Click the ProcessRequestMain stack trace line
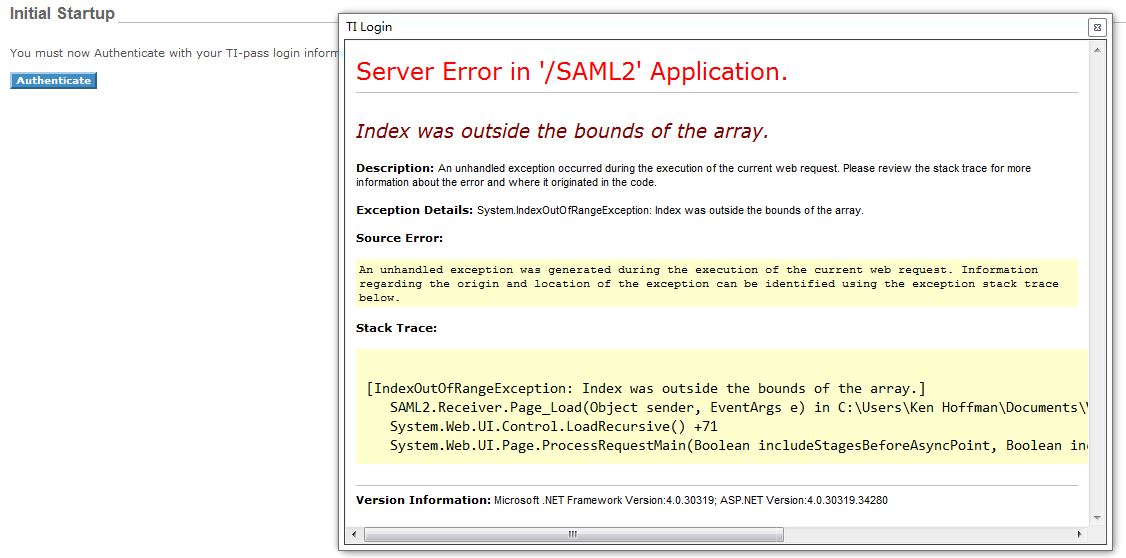The height and width of the screenshot is (558, 1126). pyautogui.click(x=740, y=445)
